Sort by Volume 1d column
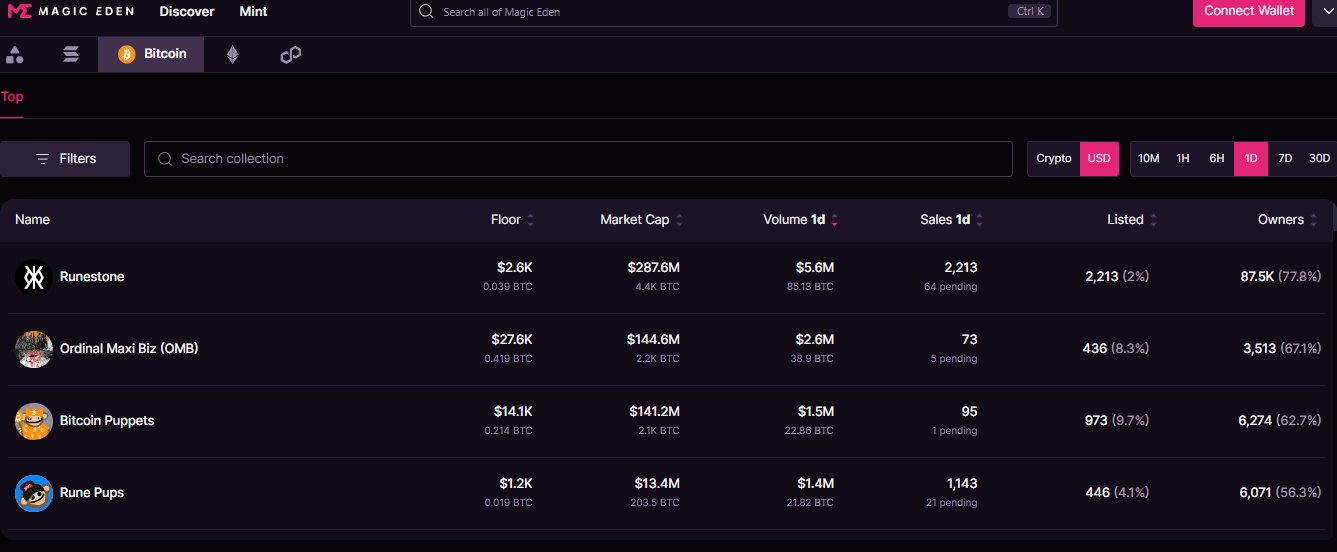The image size is (1337, 552). [x=800, y=219]
